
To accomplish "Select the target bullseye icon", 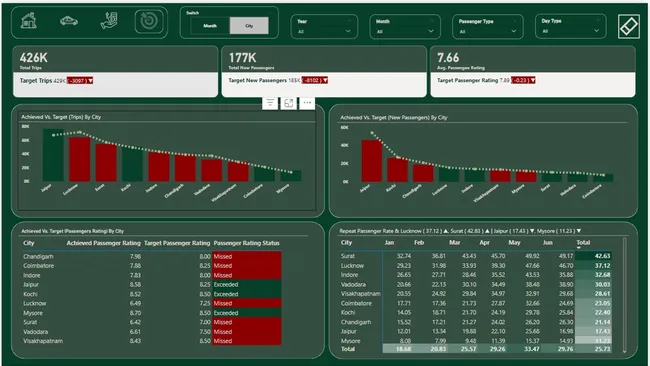I will [149, 21].
